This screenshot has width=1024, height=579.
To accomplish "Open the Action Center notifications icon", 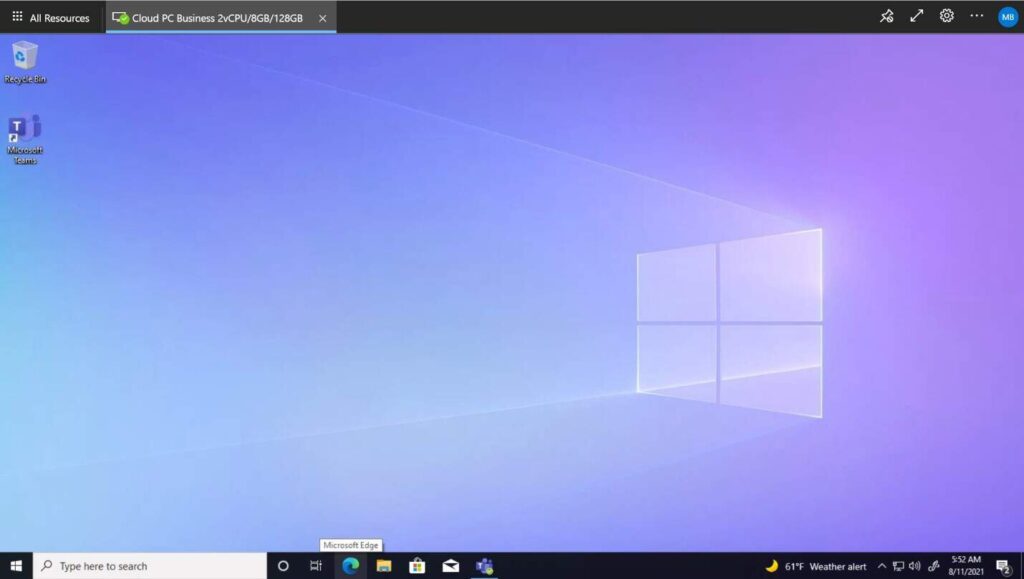I will [1004, 566].
